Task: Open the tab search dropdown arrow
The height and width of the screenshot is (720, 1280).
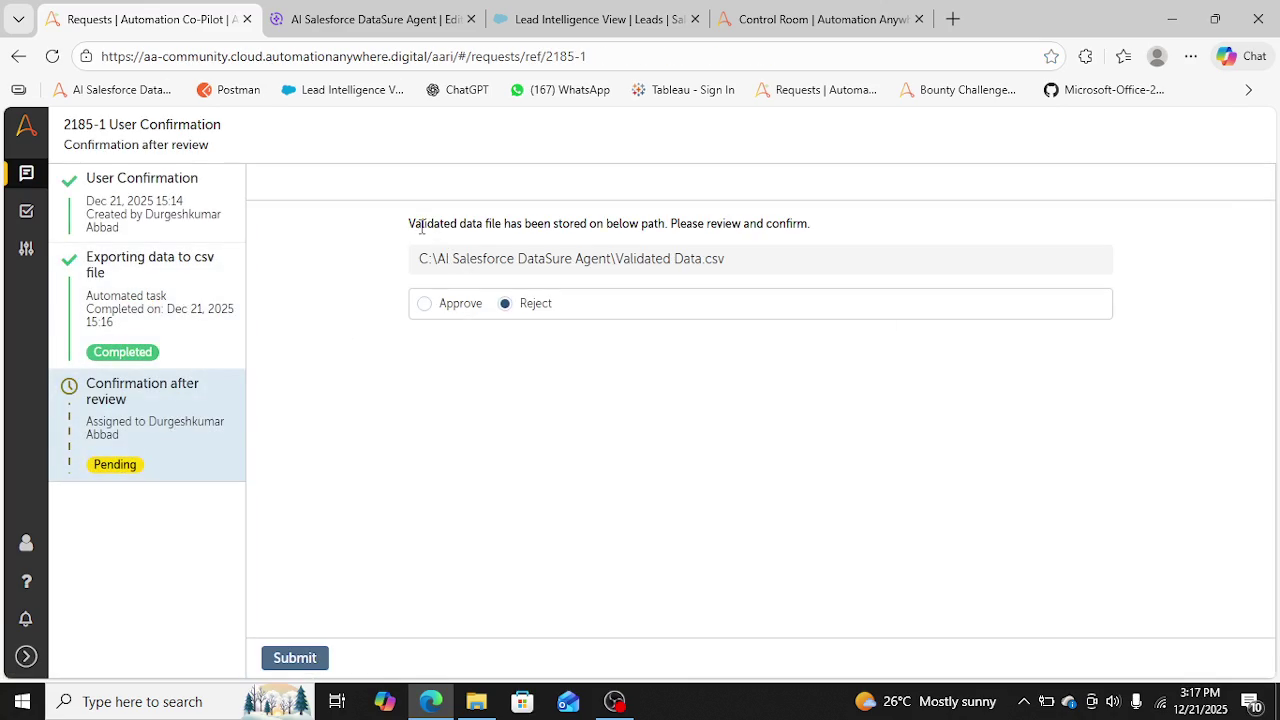Action: pos(18,19)
